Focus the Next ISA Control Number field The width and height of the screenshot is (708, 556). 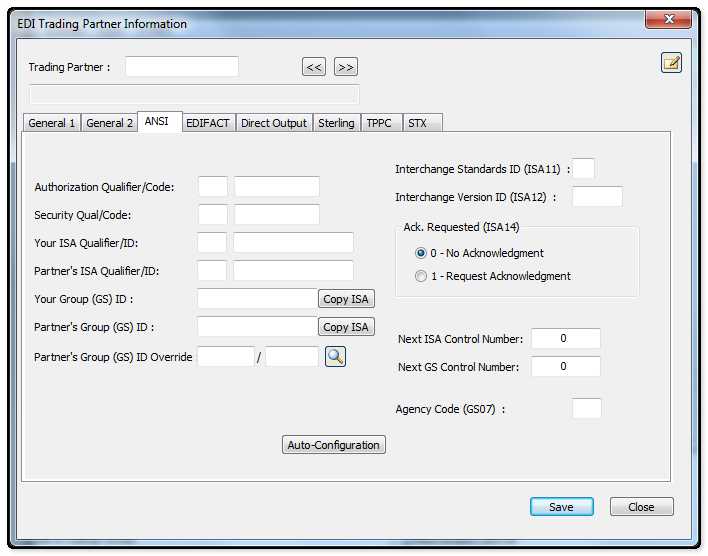(x=565, y=339)
